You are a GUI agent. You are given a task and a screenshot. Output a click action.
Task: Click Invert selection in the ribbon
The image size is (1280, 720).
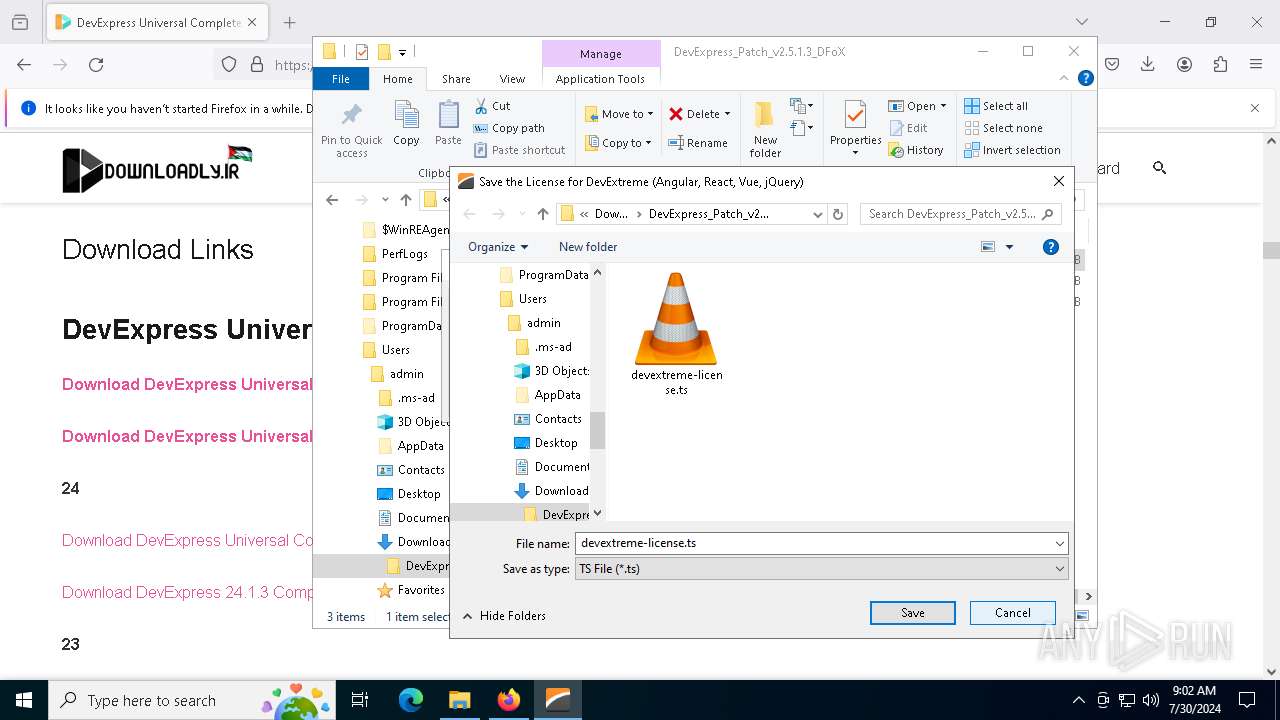pos(1012,150)
